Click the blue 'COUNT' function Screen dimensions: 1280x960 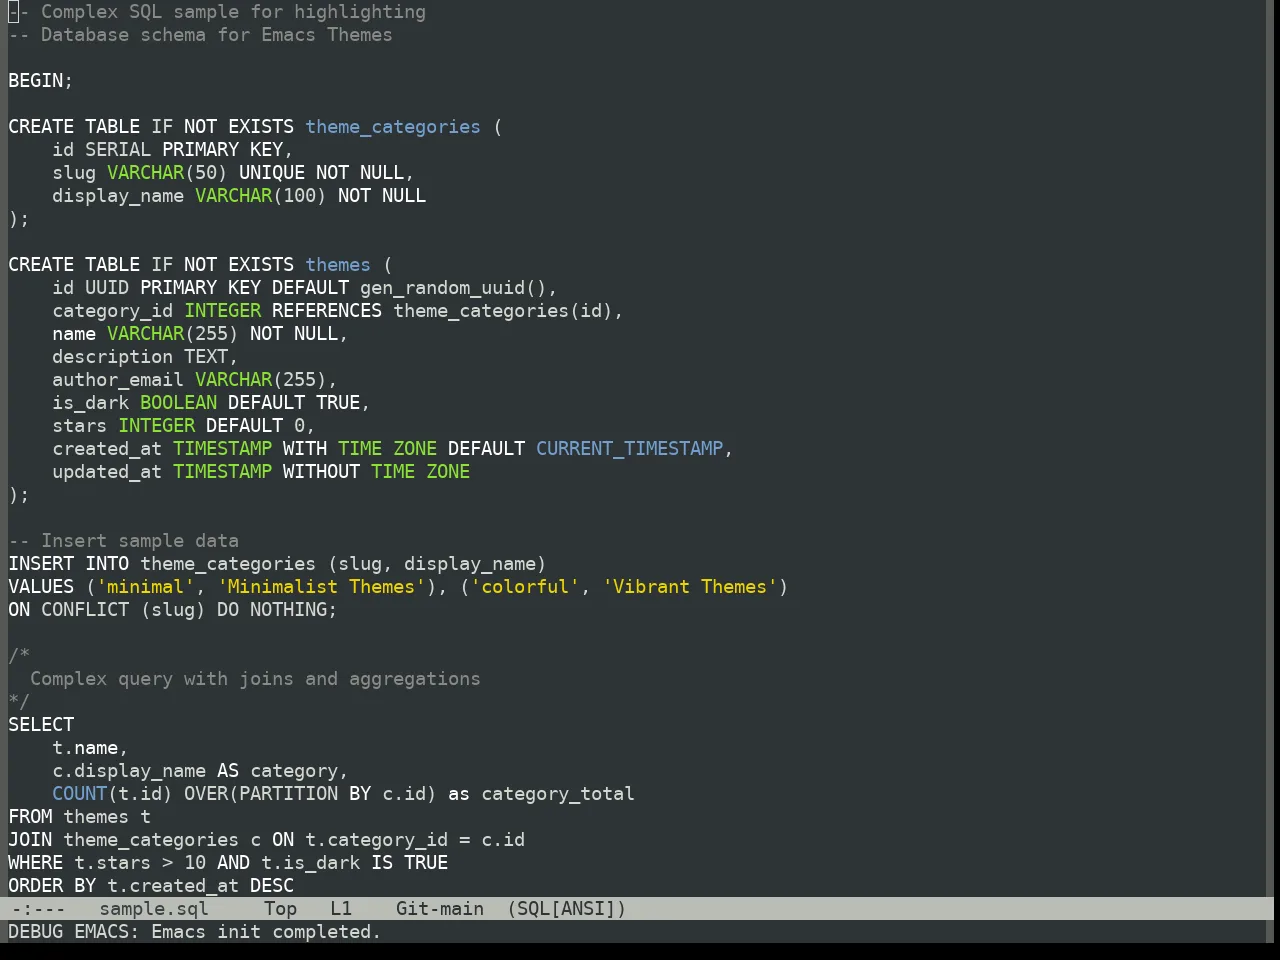80,794
